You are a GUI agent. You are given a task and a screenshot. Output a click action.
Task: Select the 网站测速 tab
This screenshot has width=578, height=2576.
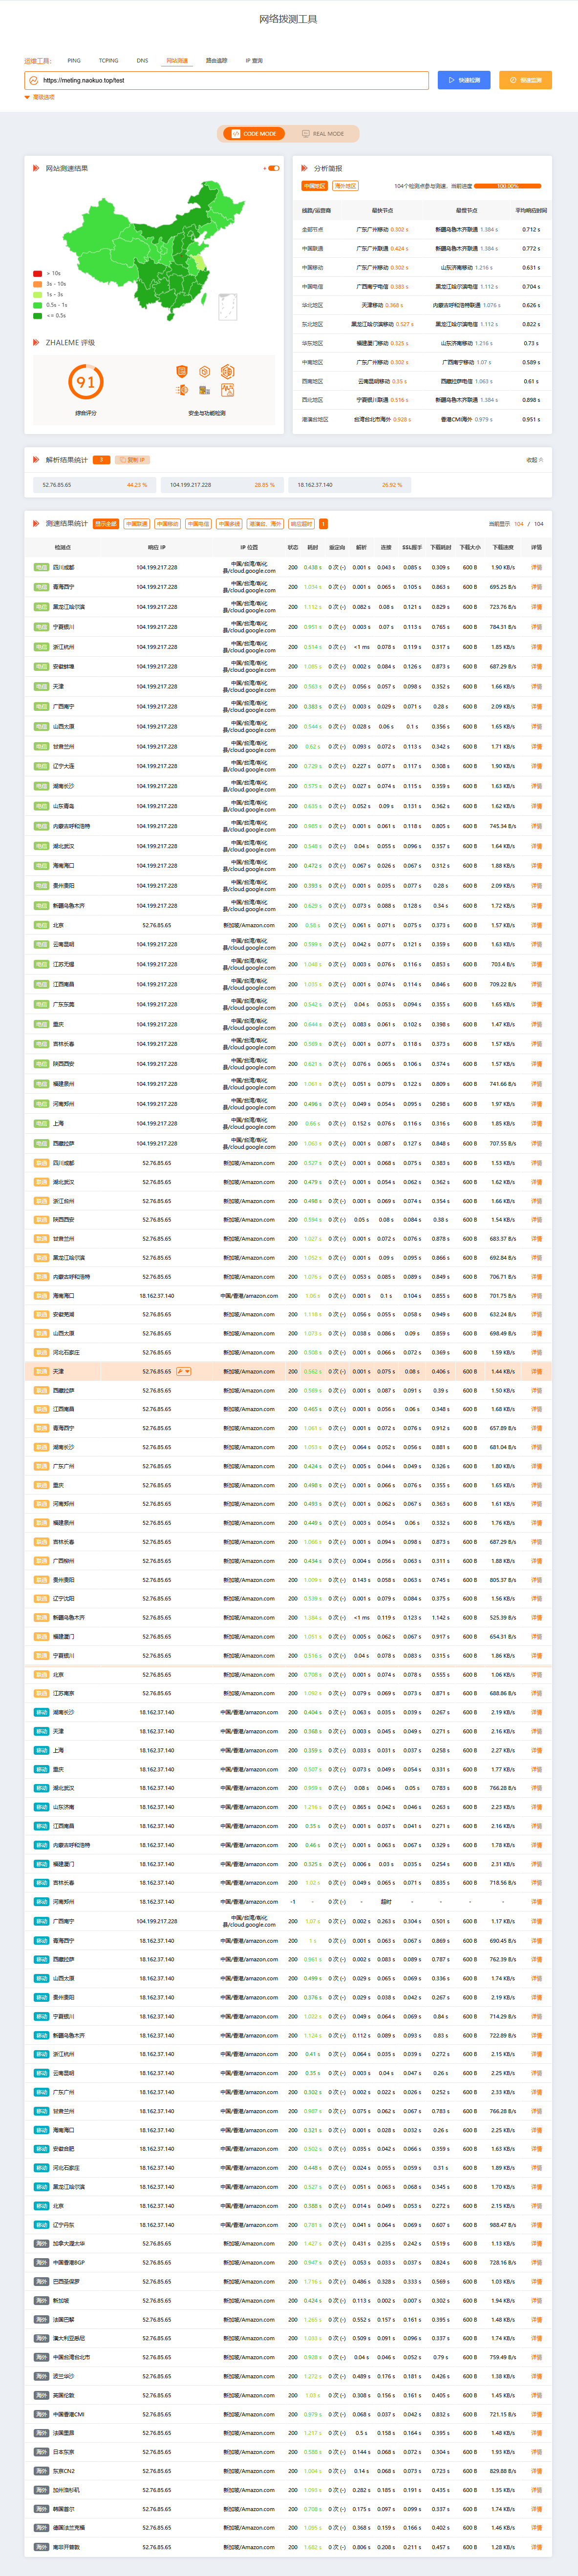point(177,61)
